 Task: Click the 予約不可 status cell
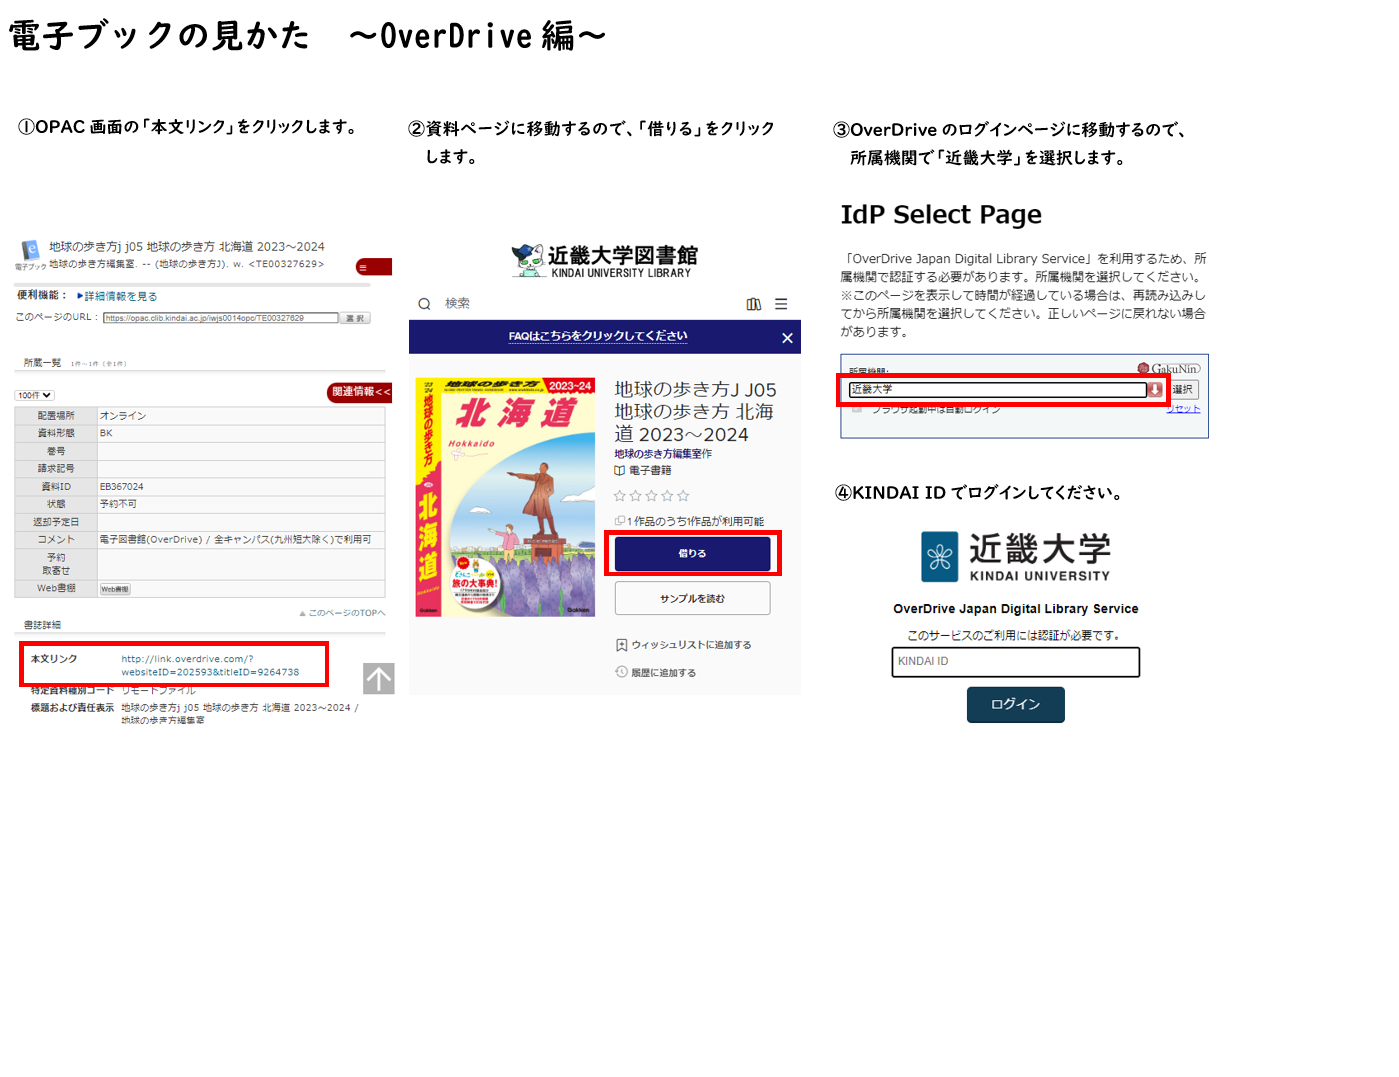tap(240, 504)
